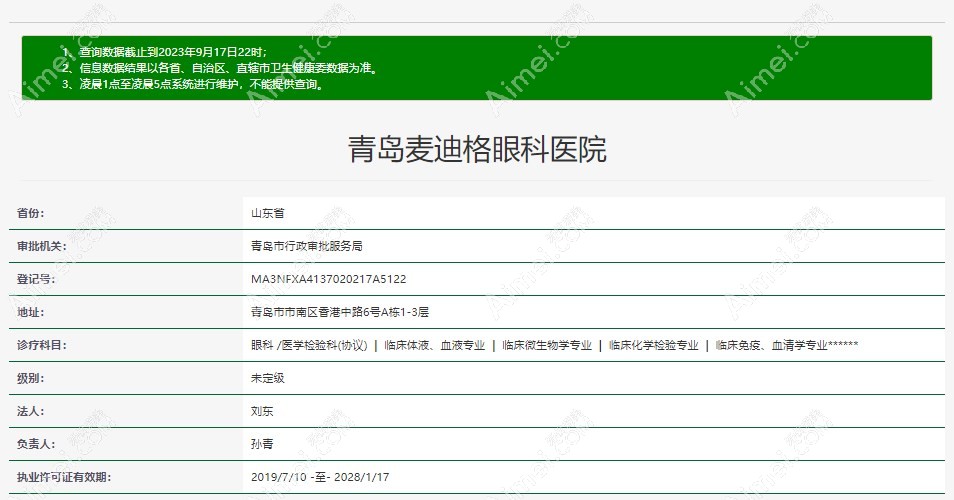
Task: Click the 临床化学检验专业 entry
Action: coord(653,345)
